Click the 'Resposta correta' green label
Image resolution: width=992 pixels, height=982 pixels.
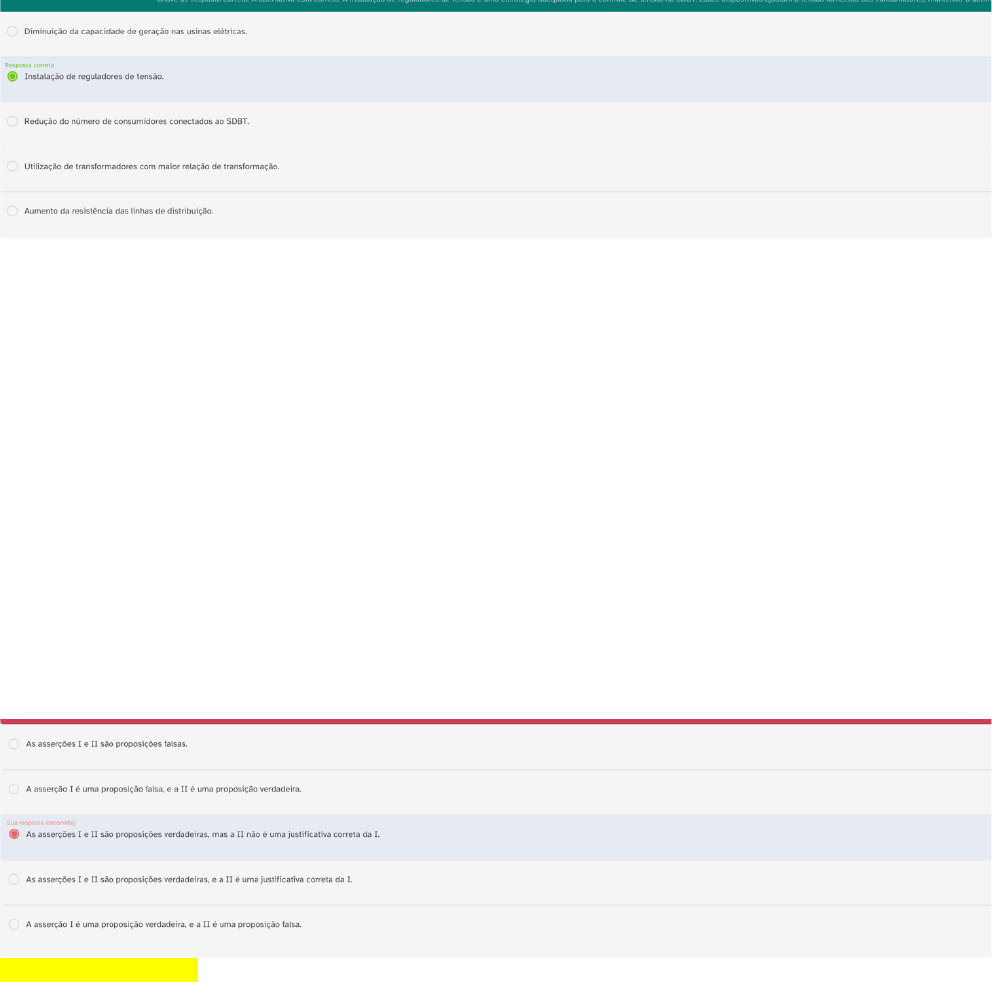pos(30,65)
